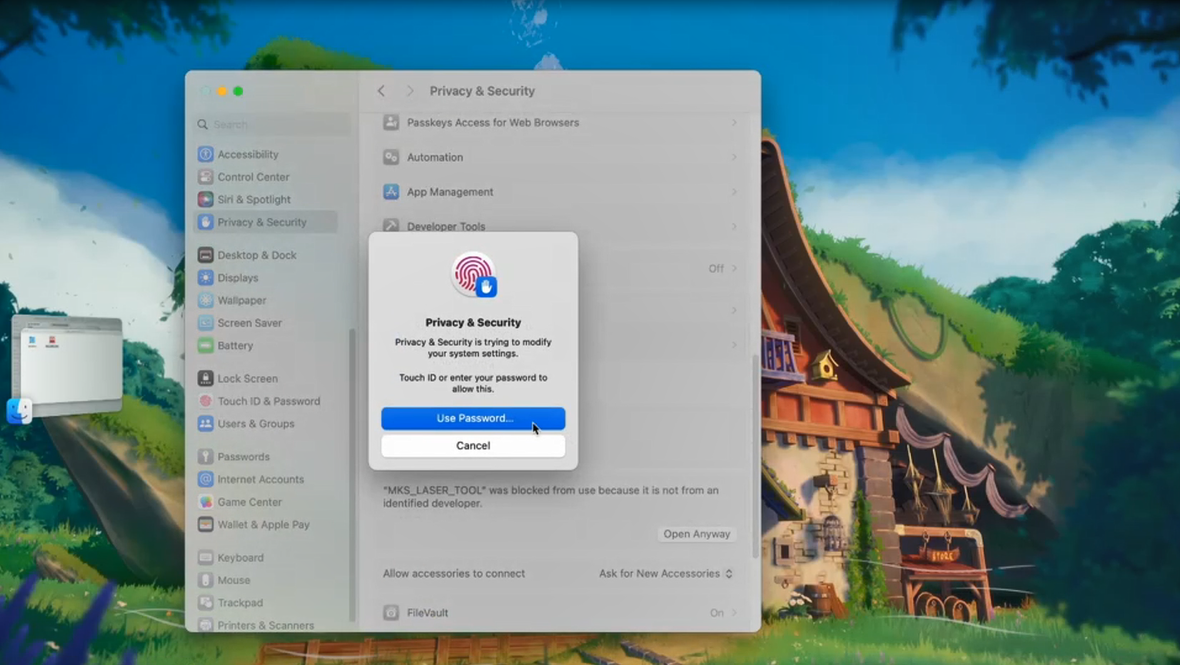This screenshot has height=665, width=1180.
Task: Click the Mouse sidebar icon
Action: (x=205, y=580)
